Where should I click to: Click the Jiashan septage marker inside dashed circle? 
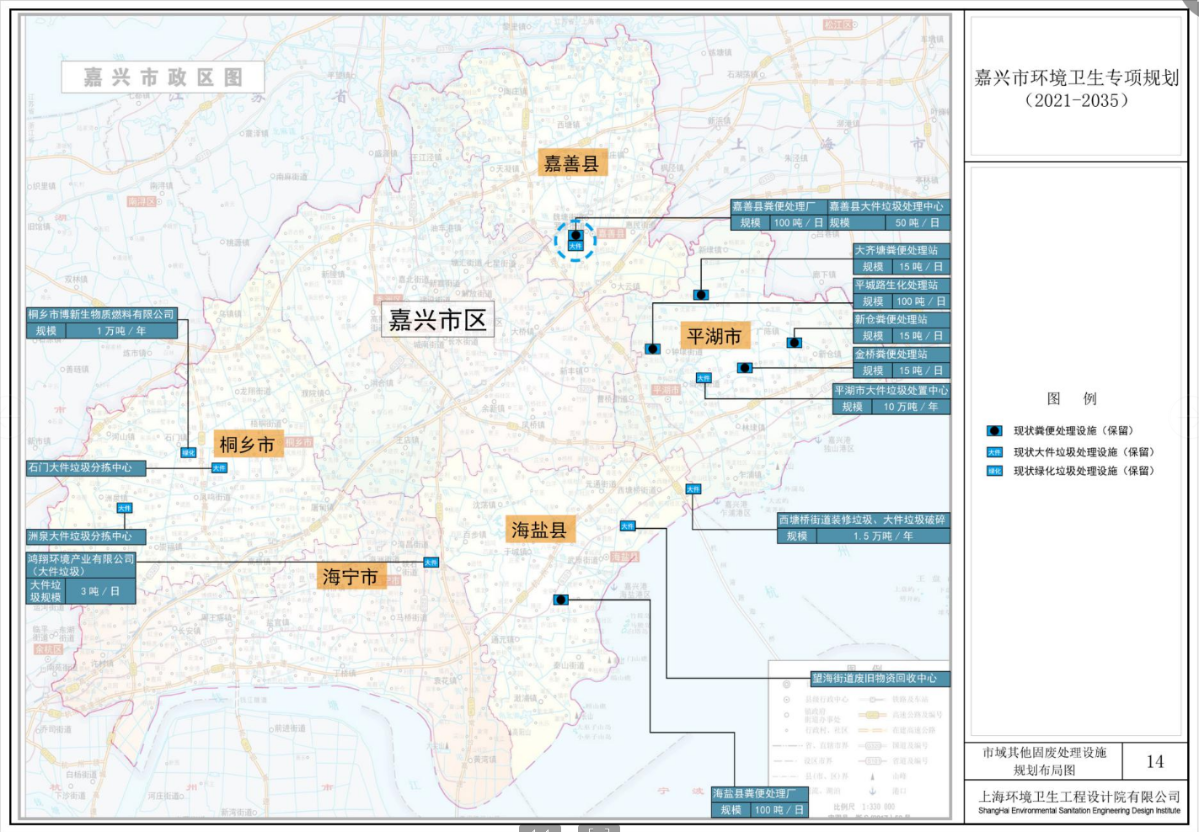coord(576,235)
